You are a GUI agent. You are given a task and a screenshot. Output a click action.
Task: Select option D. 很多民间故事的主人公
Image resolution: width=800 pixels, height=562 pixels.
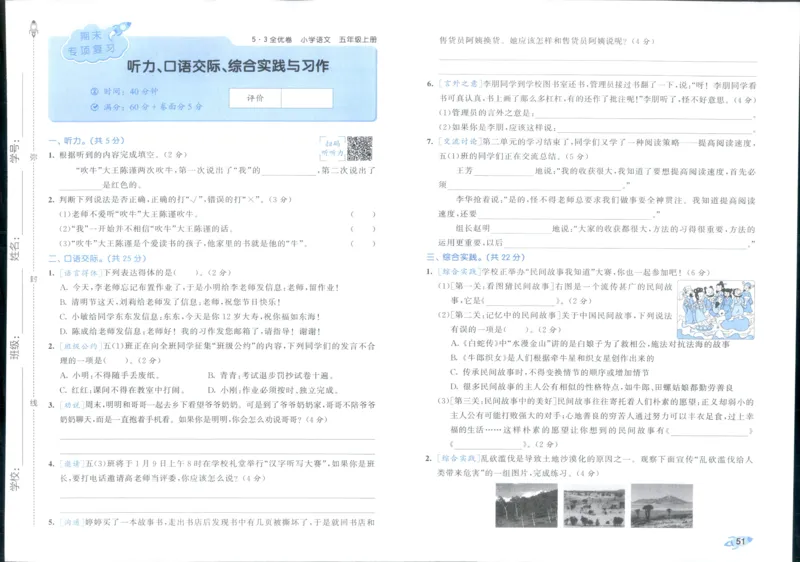tap(592, 387)
